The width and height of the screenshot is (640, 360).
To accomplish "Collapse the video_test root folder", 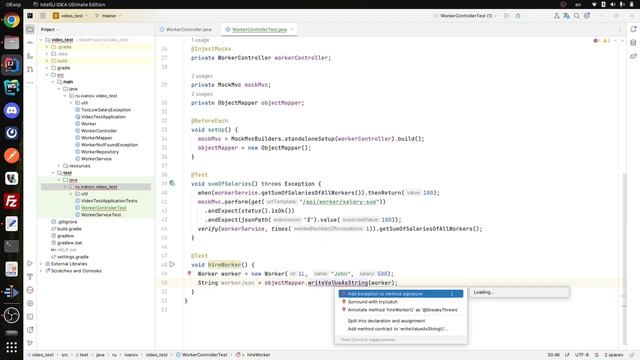I will [41, 40].
